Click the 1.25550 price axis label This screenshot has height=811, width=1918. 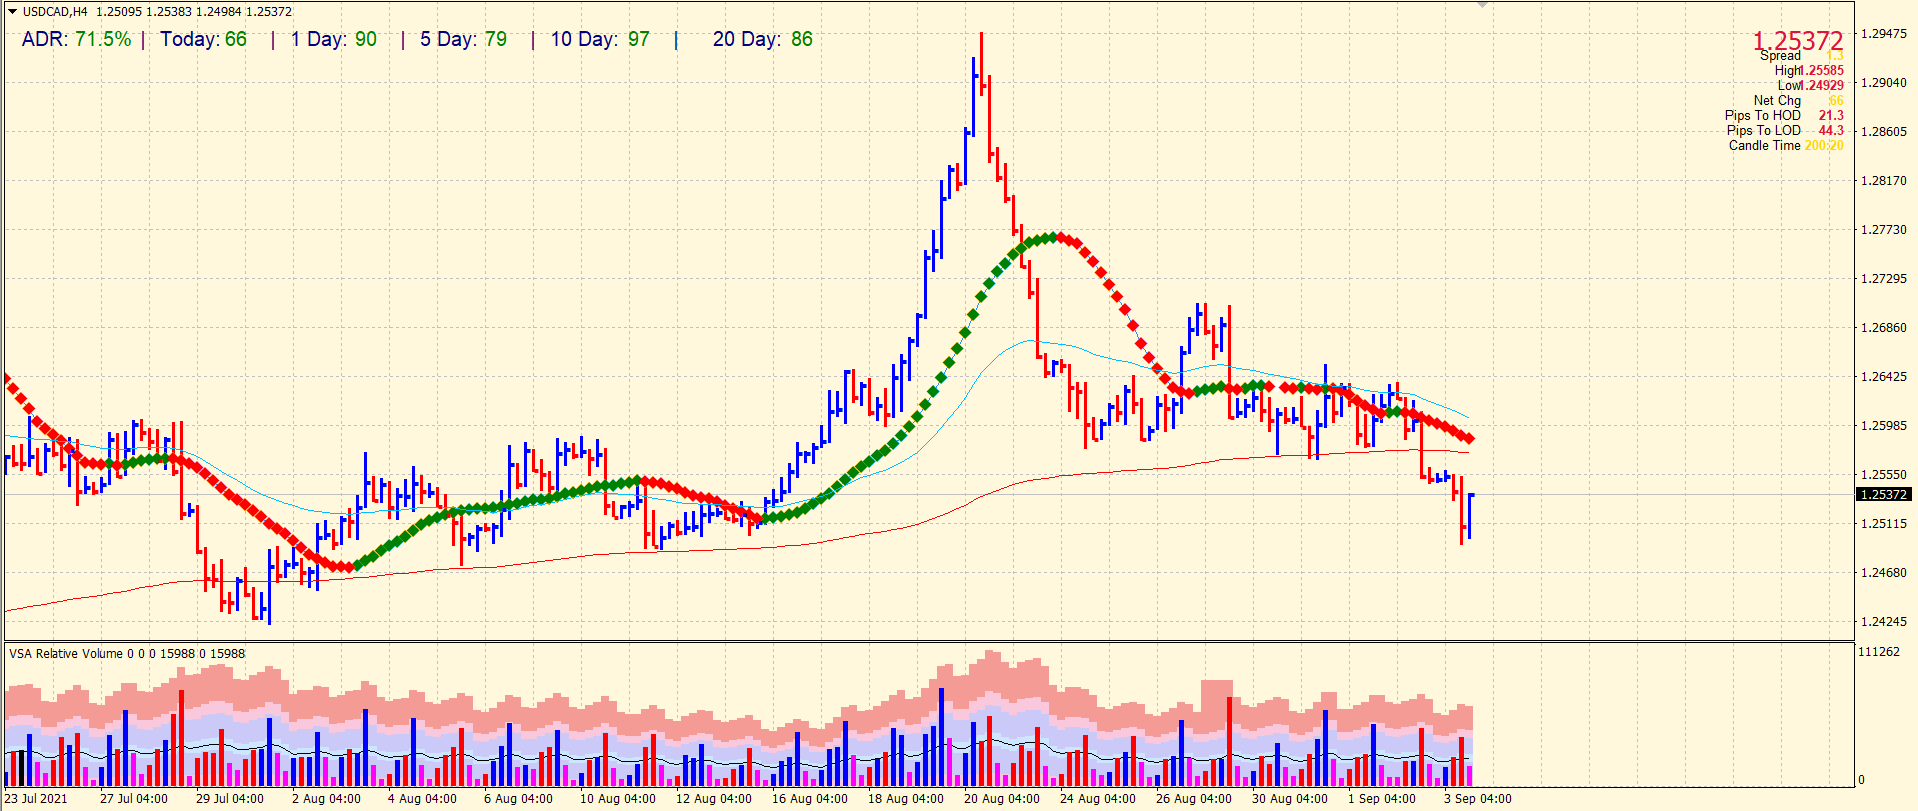pyautogui.click(x=1883, y=475)
